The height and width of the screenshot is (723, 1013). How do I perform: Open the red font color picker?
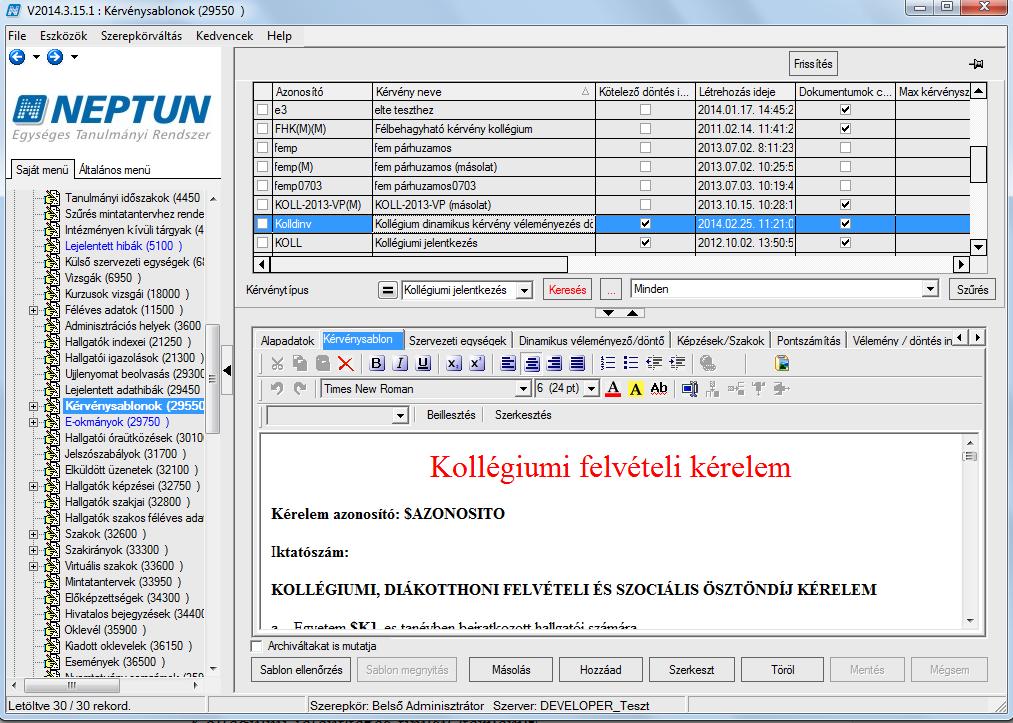[x=613, y=388]
